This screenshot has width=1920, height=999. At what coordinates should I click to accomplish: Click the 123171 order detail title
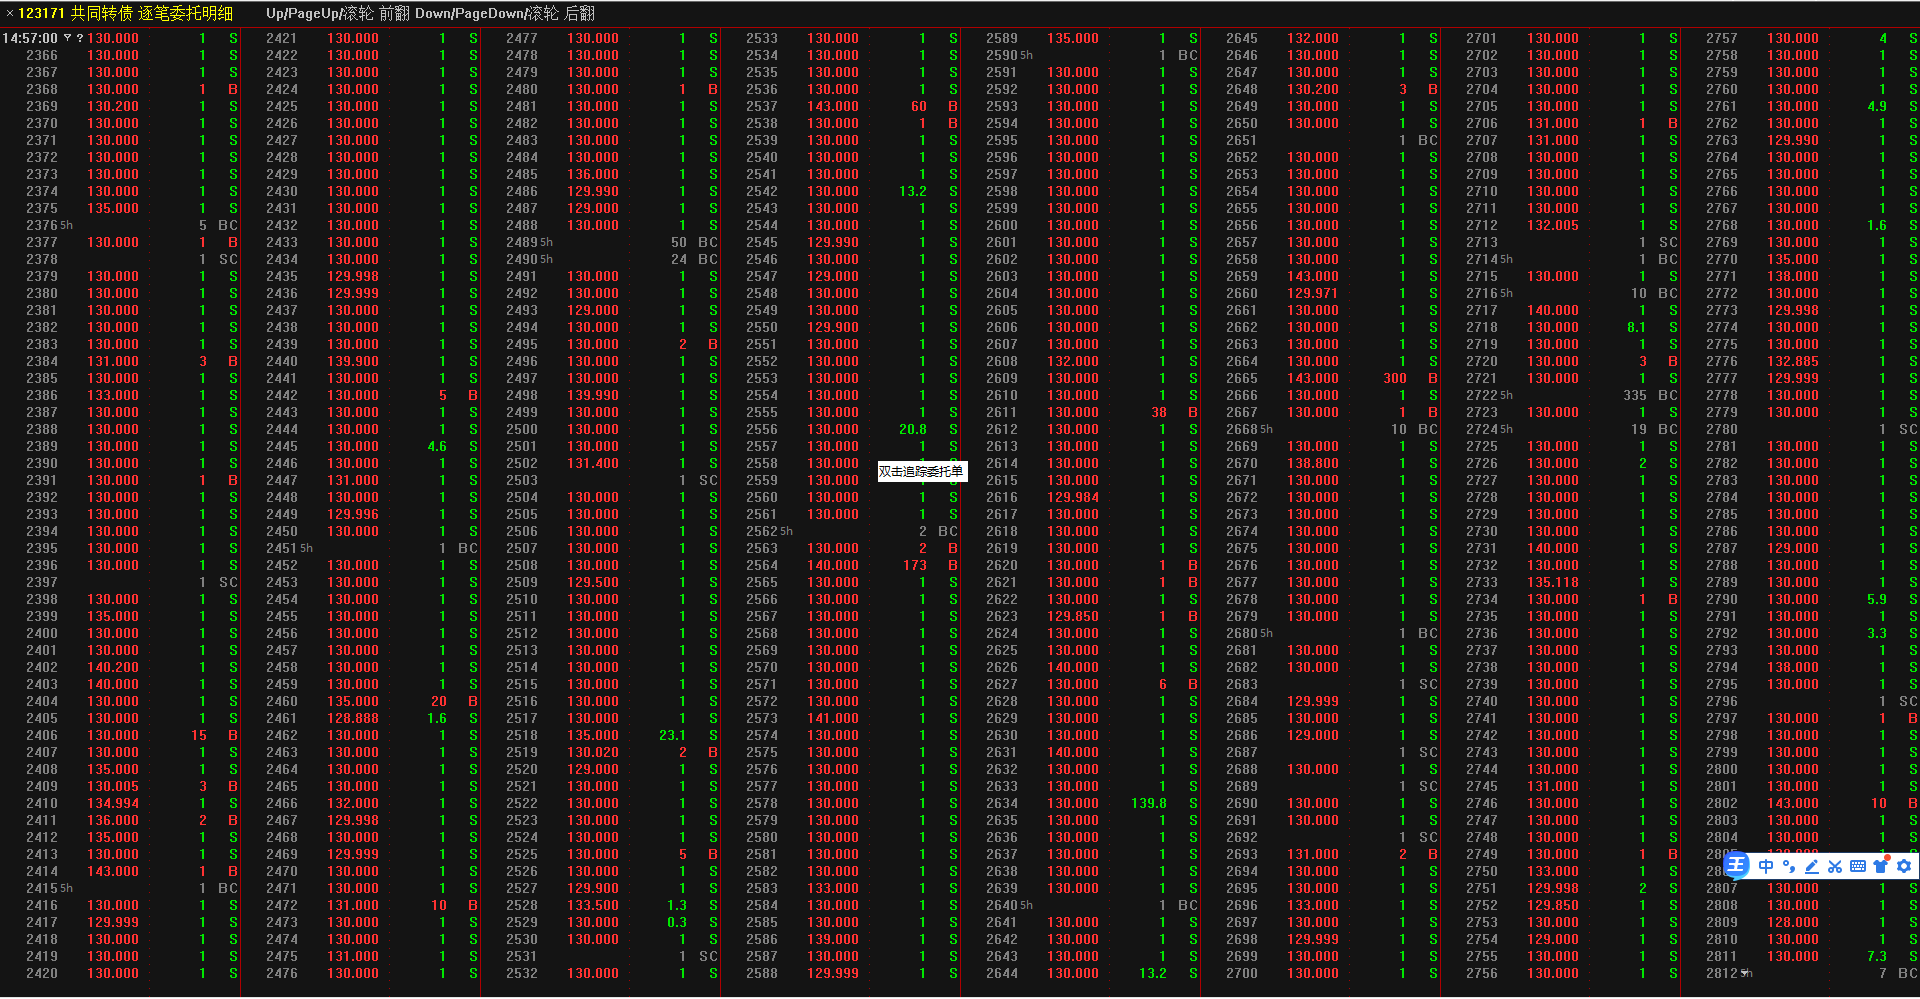click(x=125, y=13)
